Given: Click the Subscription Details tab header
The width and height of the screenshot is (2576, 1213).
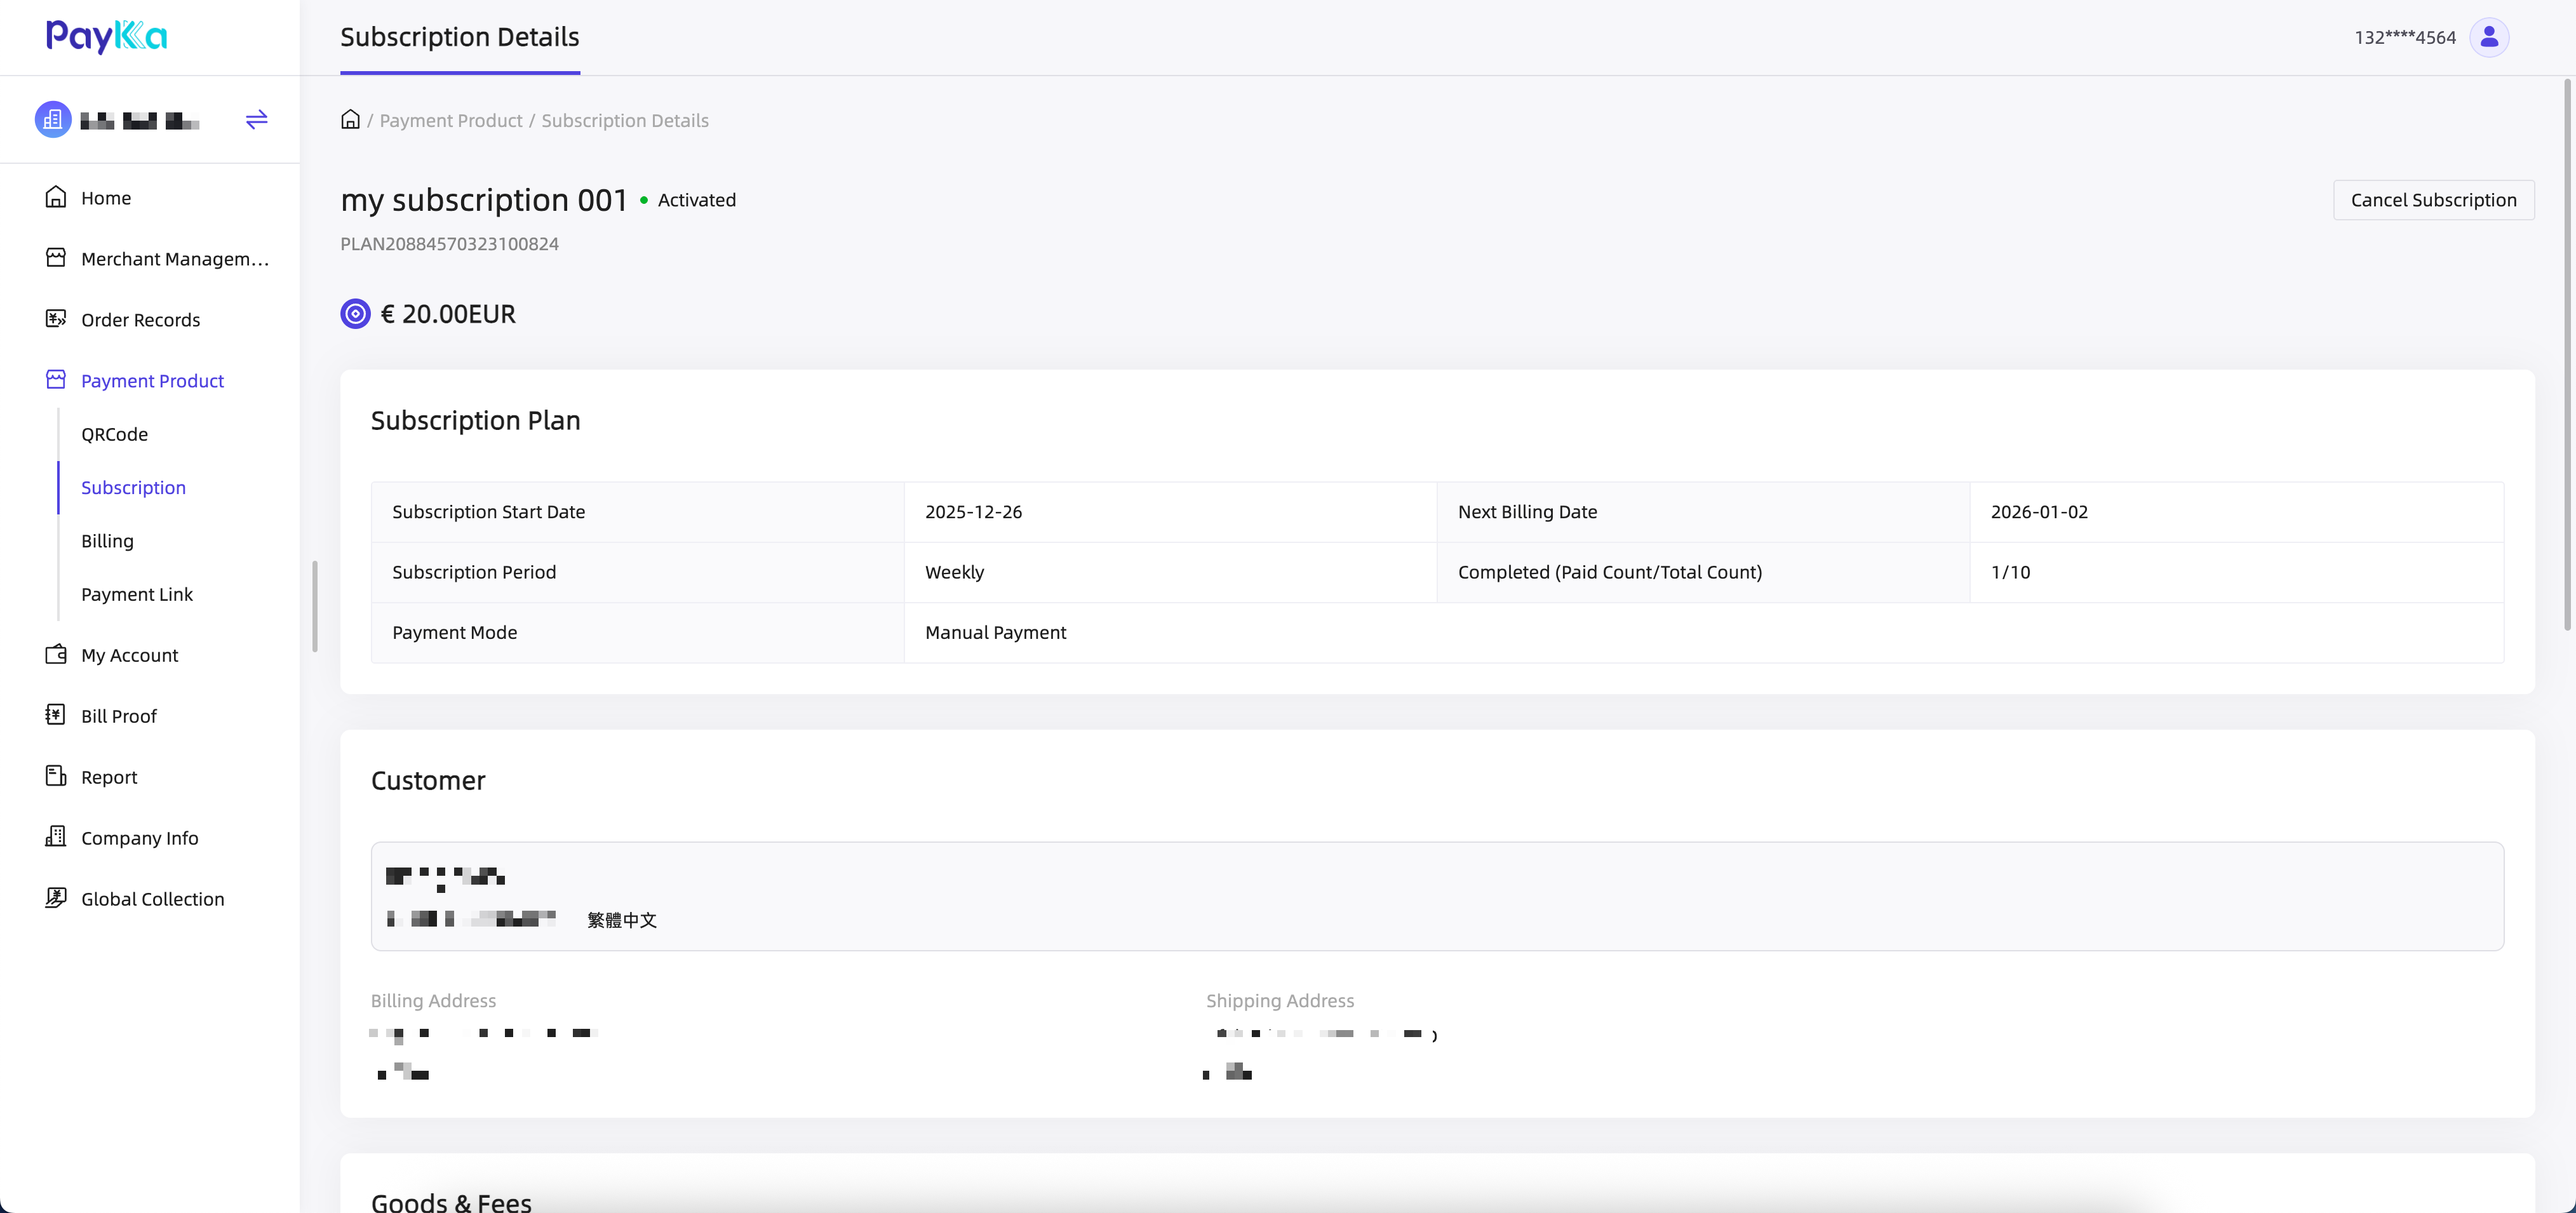Looking at the screenshot, I should (460, 38).
